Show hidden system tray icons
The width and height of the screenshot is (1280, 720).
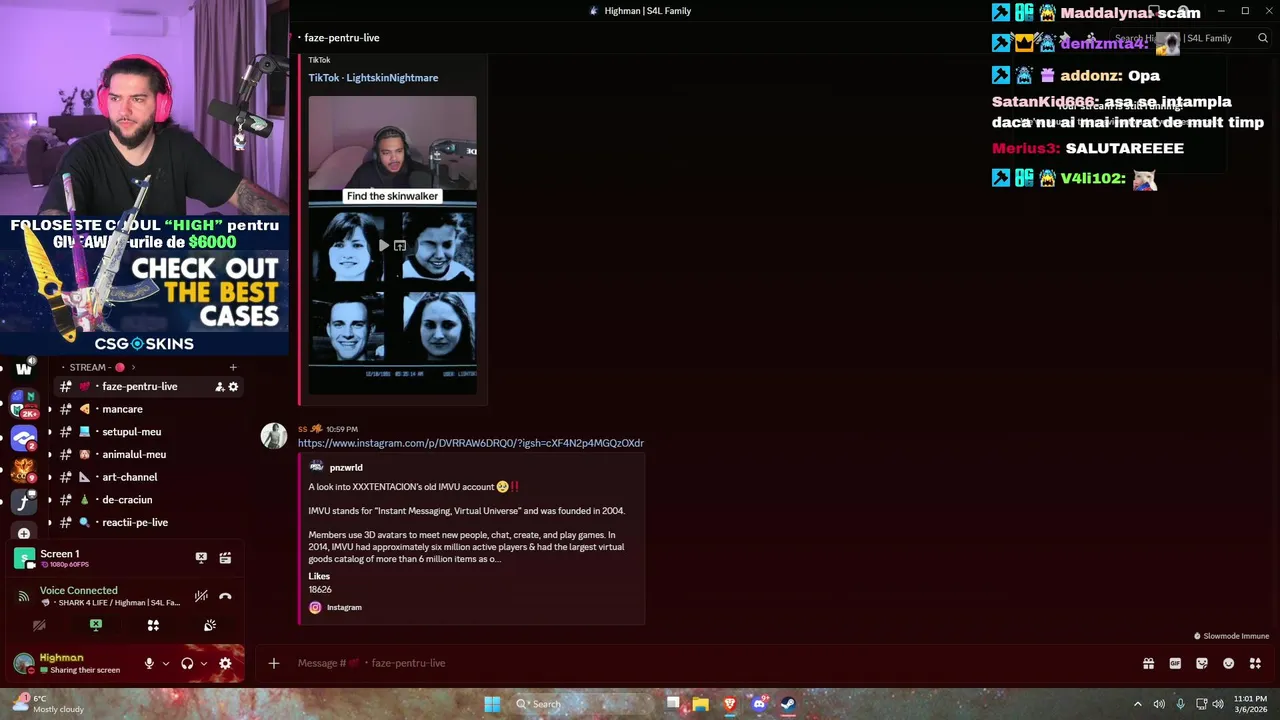coord(1137,704)
